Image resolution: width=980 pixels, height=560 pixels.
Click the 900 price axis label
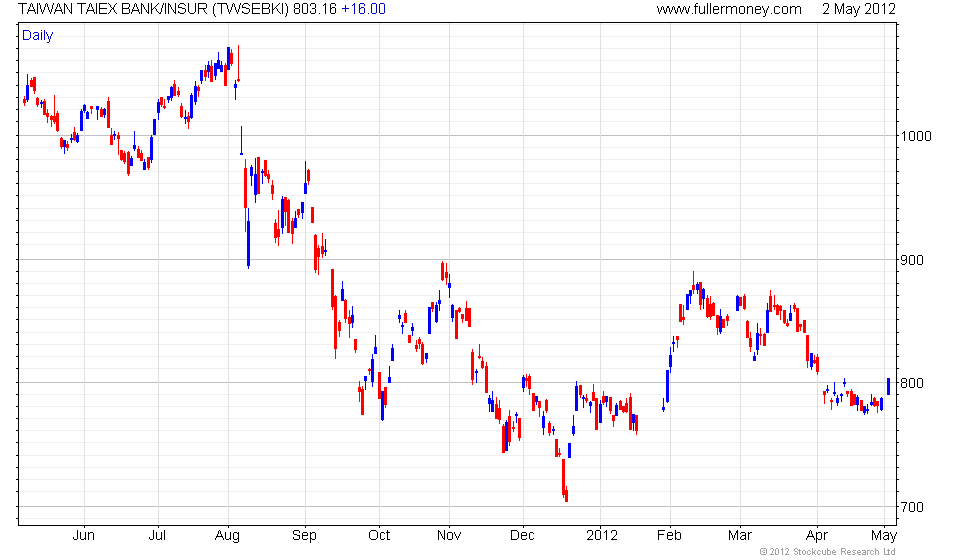tap(912, 260)
